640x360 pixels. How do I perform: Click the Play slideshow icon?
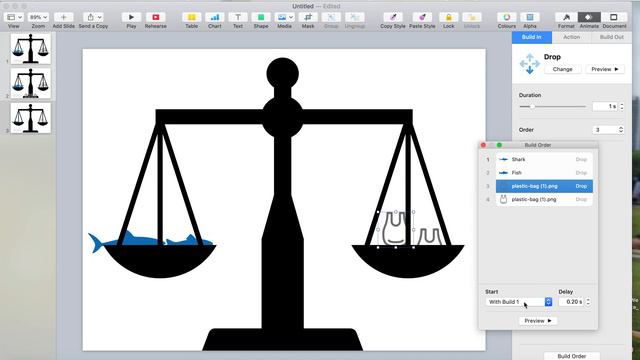coord(131,17)
